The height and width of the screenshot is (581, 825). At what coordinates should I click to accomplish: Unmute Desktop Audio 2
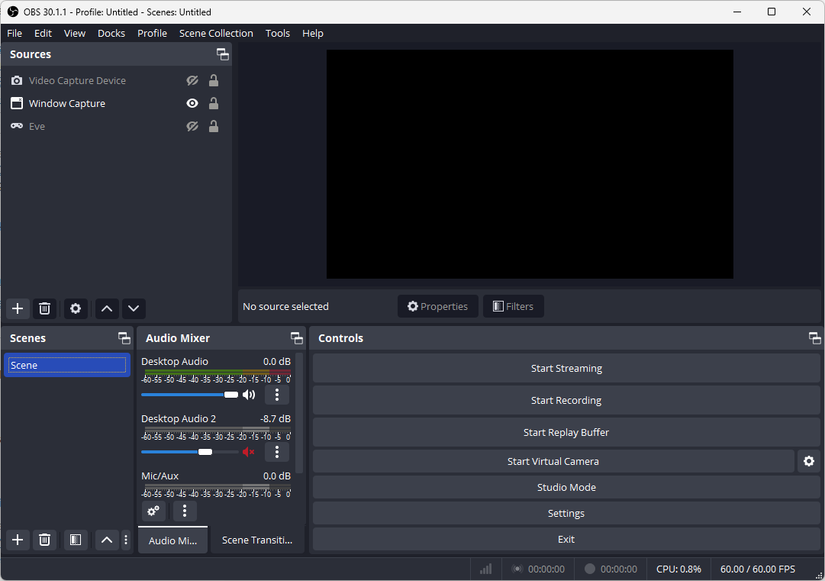(248, 452)
